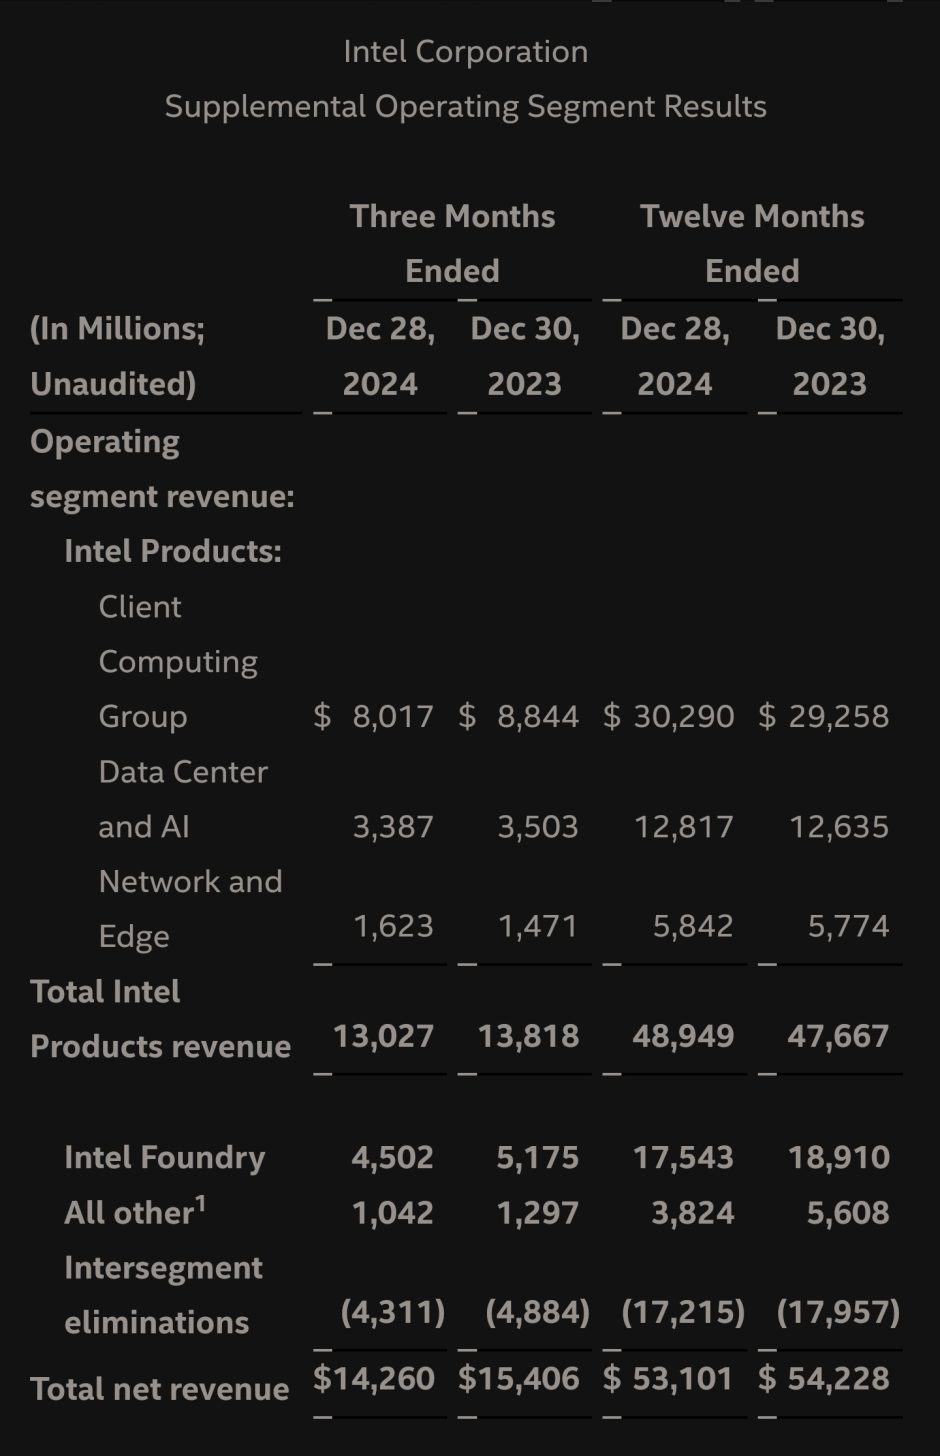Click Data Center and AI value 3,387
This screenshot has width=940, height=1456.
click(393, 826)
